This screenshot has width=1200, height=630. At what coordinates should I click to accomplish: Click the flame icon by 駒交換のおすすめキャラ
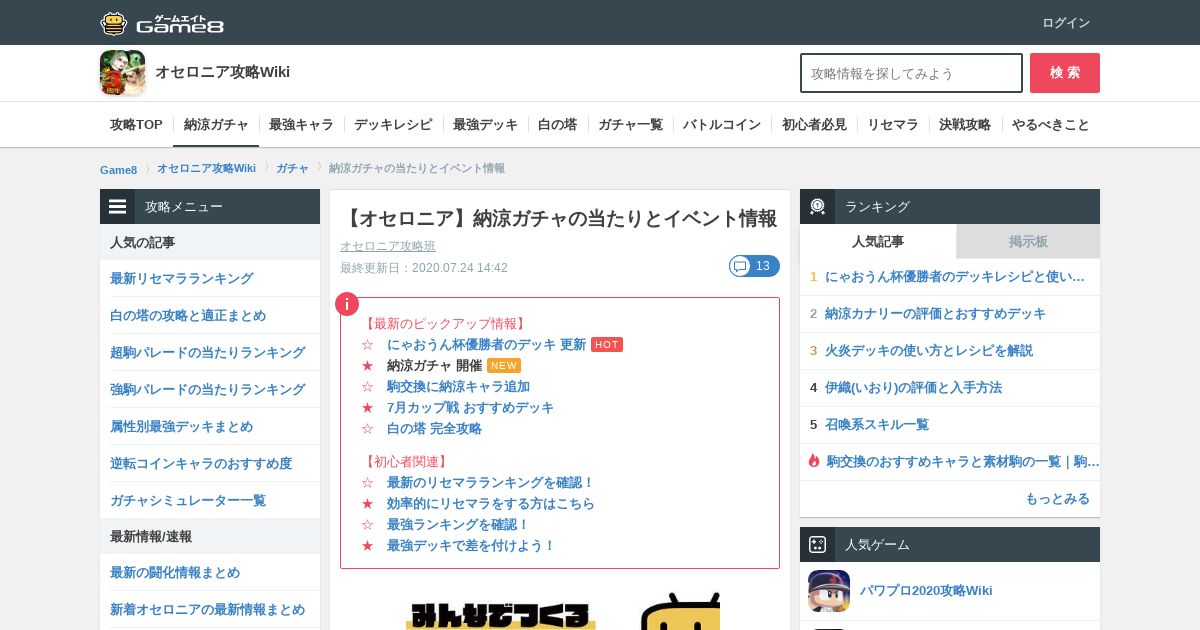(814, 461)
